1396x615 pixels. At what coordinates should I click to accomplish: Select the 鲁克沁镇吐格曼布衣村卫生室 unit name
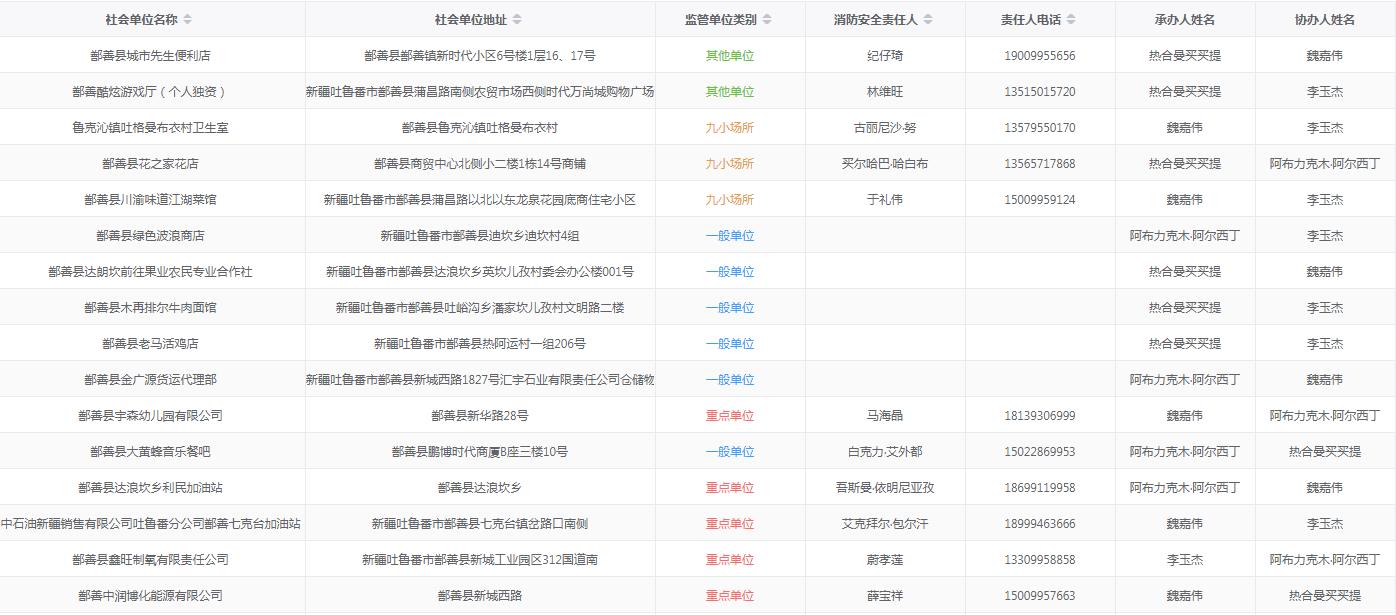pos(150,128)
